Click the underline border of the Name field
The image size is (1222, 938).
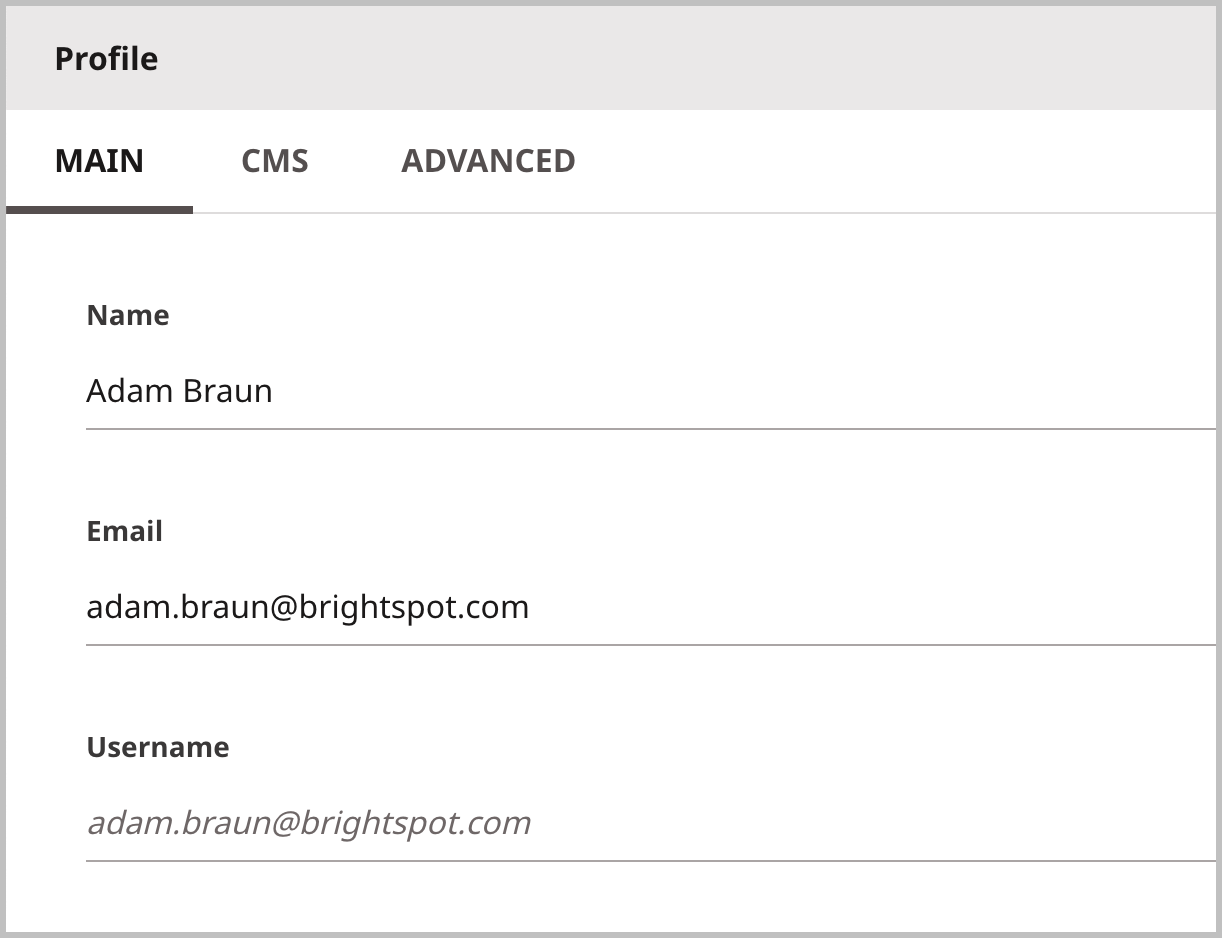(x=651, y=429)
